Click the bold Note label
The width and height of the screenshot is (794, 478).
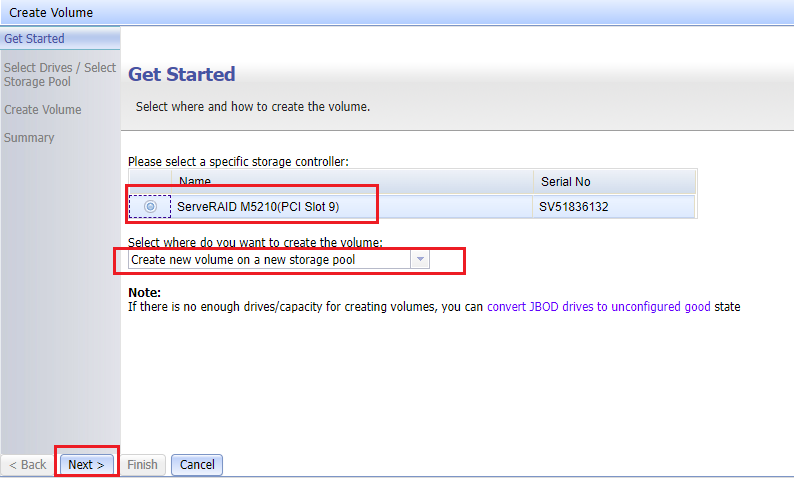coord(144,292)
